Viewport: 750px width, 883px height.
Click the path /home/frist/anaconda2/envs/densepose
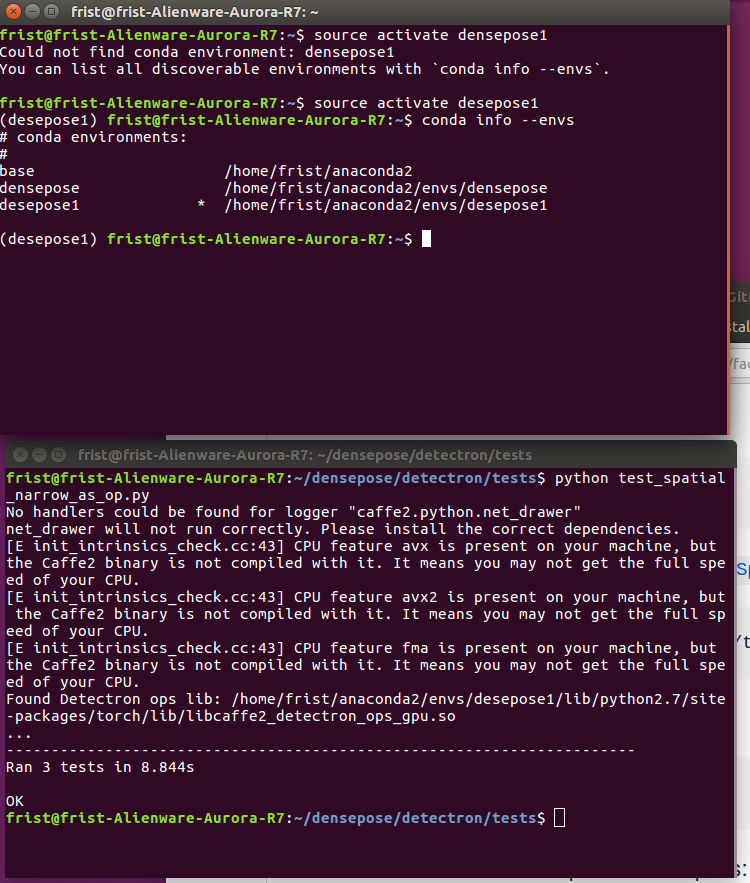point(386,188)
